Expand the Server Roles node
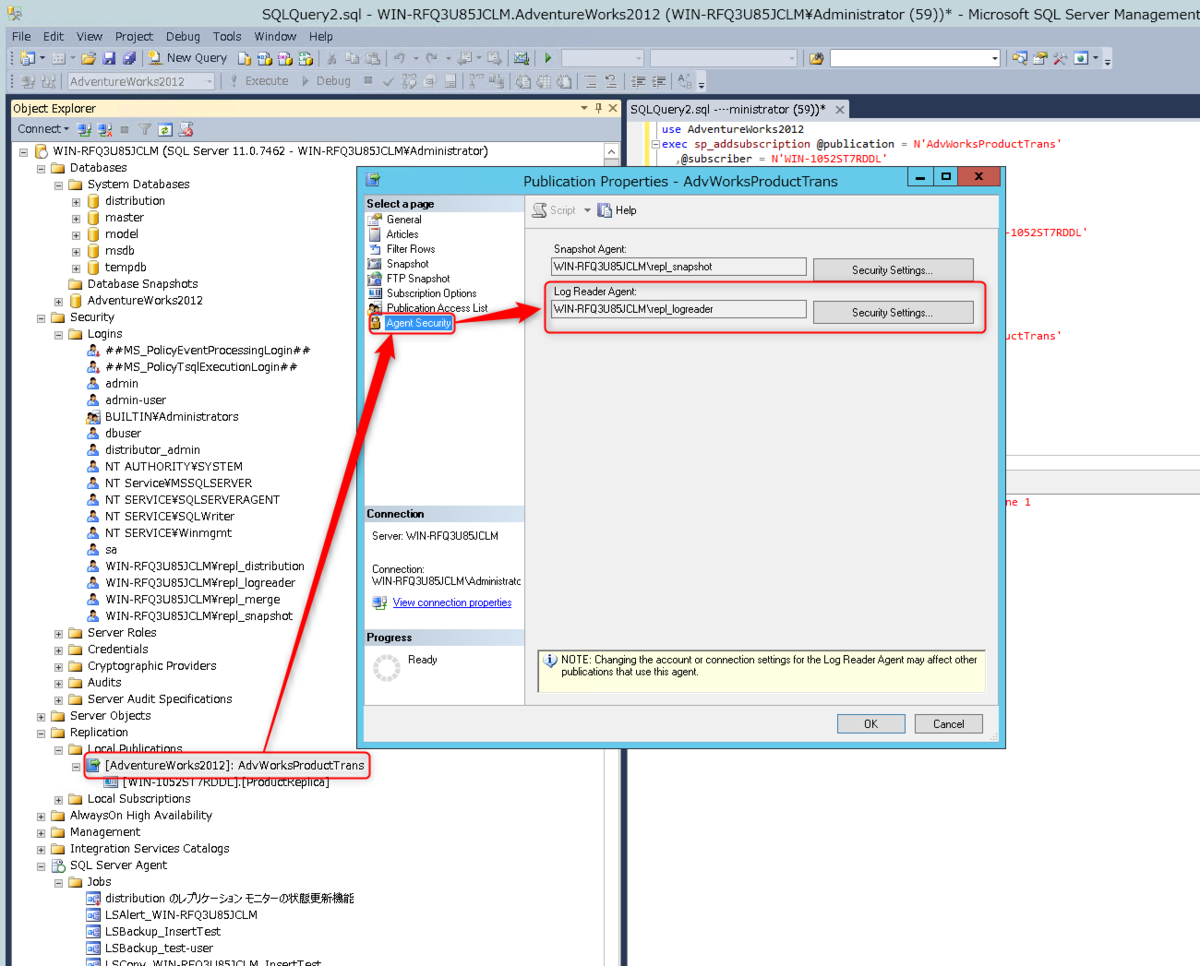The image size is (1200, 966). click(x=59, y=633)
